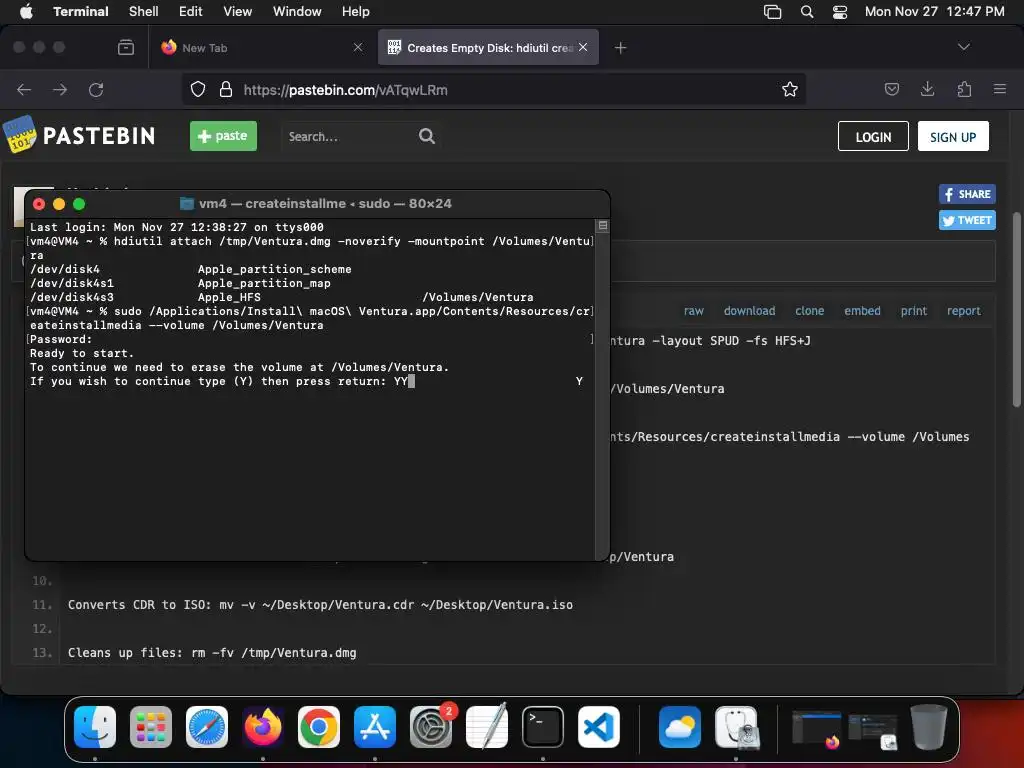Close the New Tab tab

click(x=358, y=47)
